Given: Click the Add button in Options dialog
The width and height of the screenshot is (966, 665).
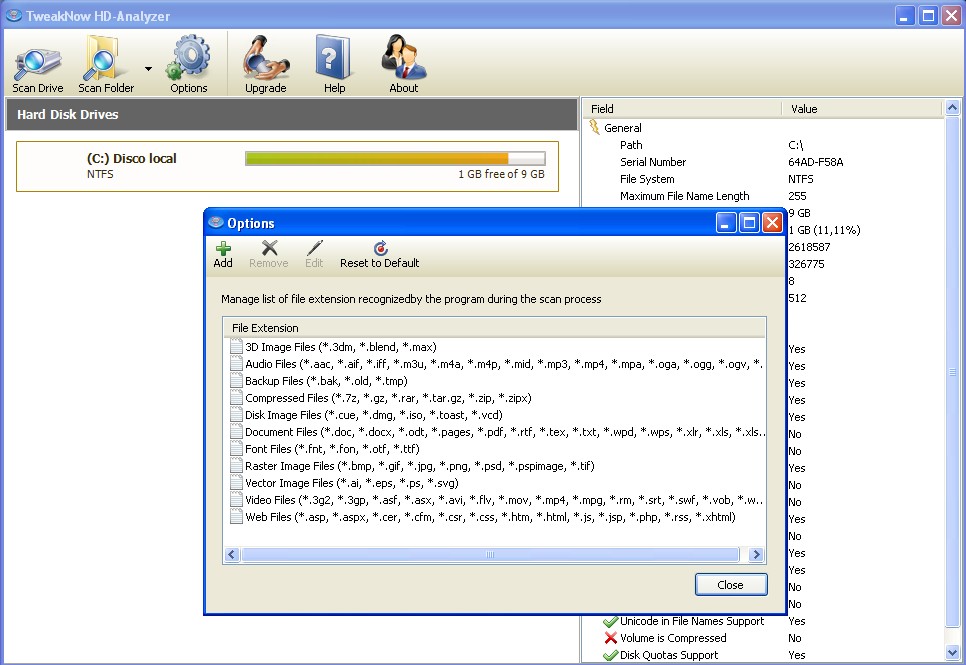Looking at the screenshot, I should (x=223, y=255).
